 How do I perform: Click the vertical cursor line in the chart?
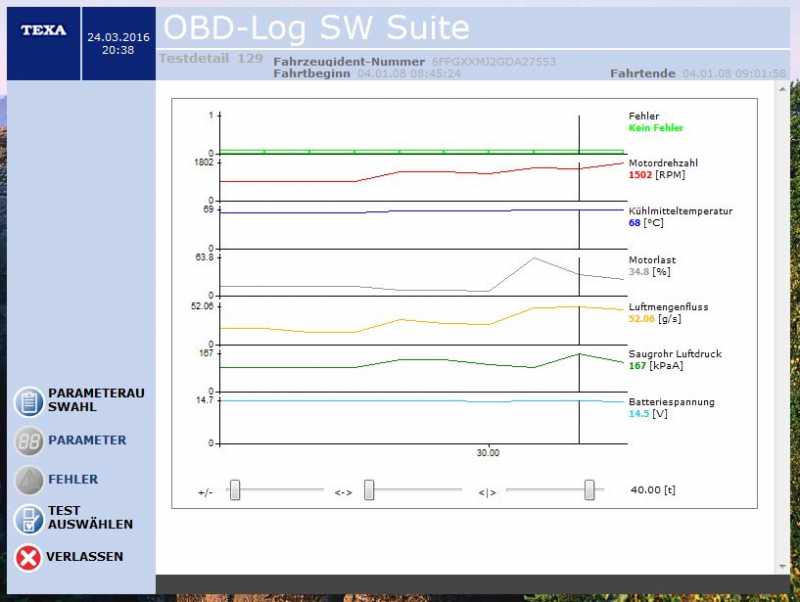579,280
